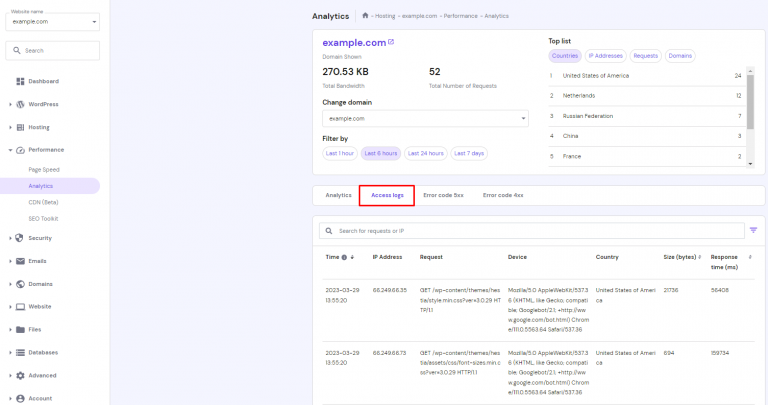
Task: Select the Last 1 hour filter
Action: pyautogui.click(x=340, y=153)
